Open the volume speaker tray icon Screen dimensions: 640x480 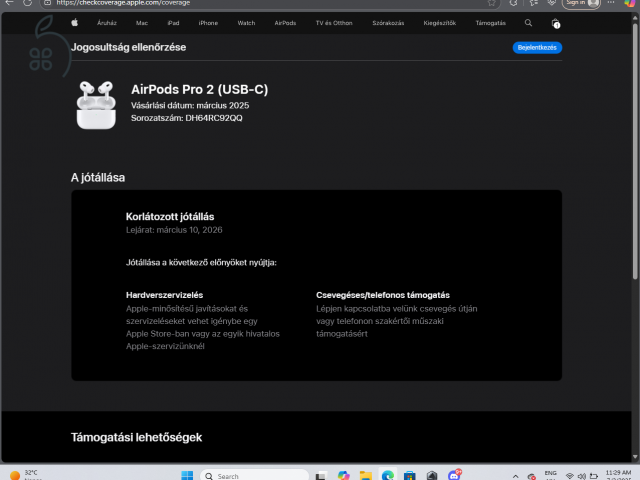pos(582,476)
